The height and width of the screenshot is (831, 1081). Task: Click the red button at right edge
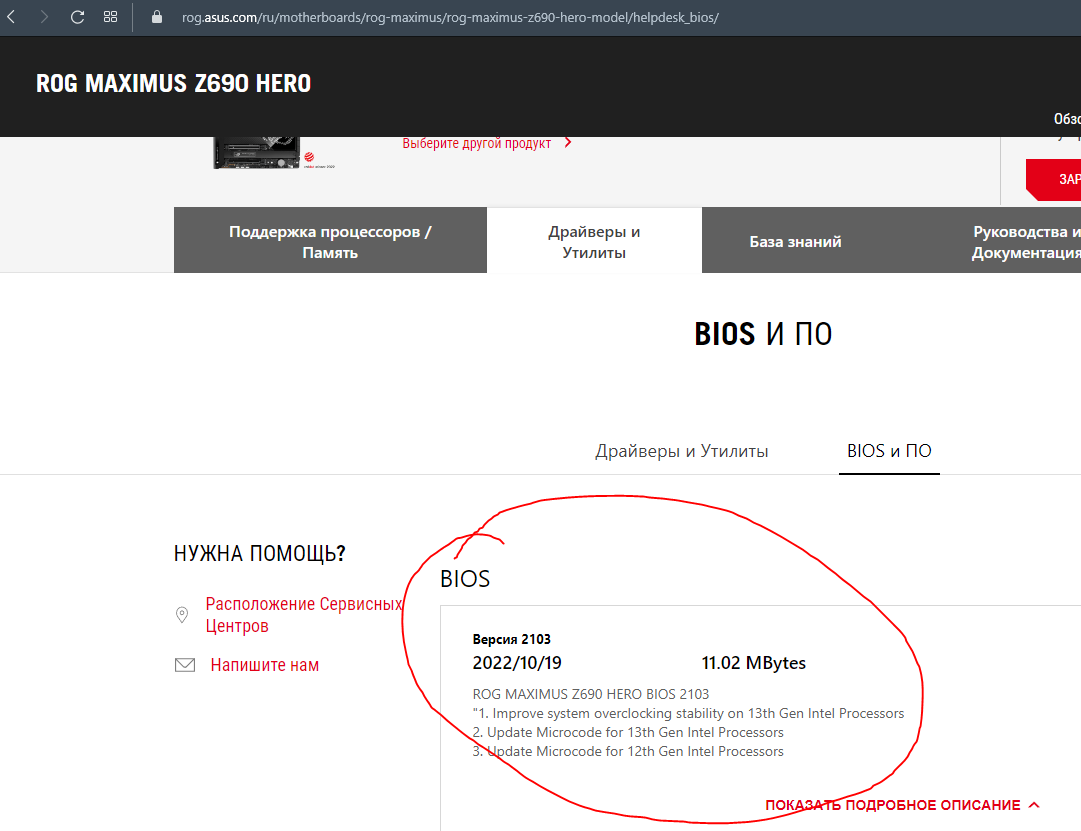point(1053,180)
